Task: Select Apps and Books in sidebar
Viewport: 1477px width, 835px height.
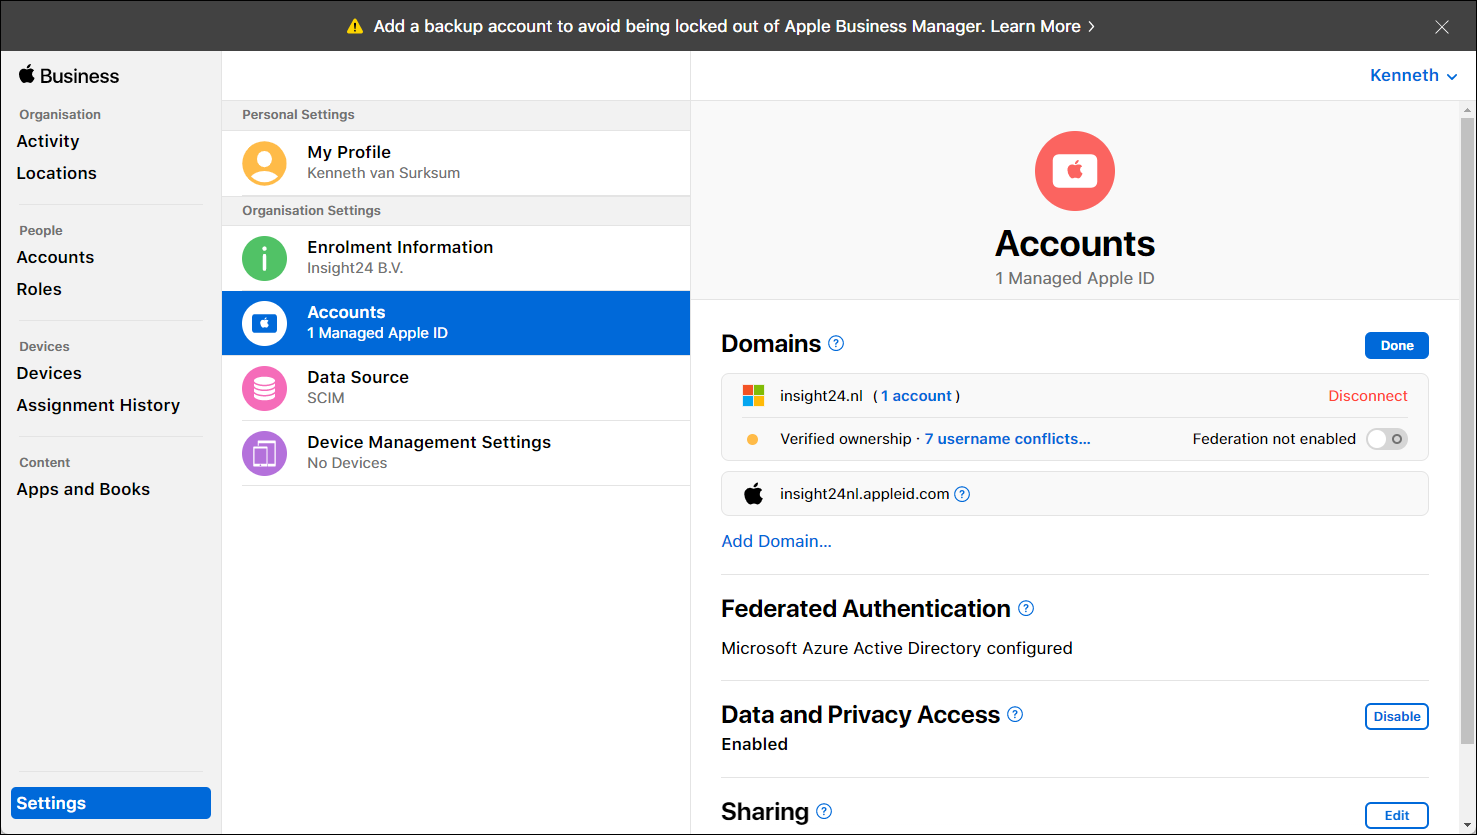Action: pyautogui.click(x=83, y=489)
